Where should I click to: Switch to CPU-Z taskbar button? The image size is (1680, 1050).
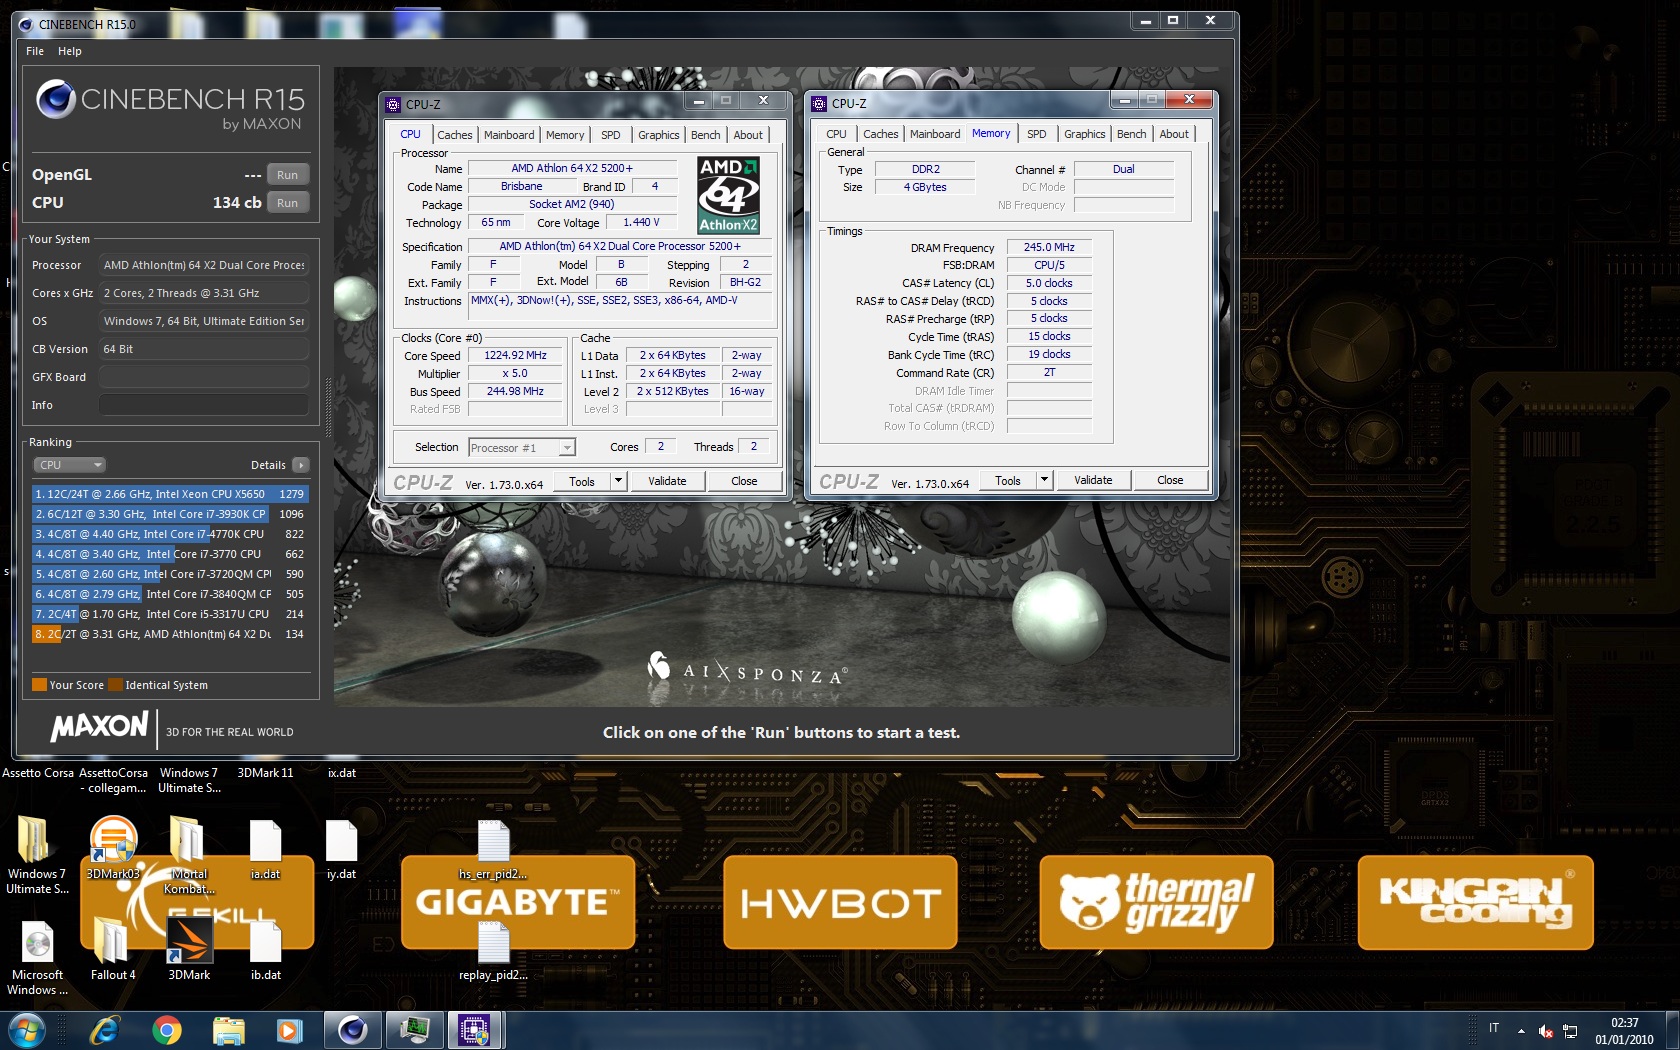(x=475, y=1030)
